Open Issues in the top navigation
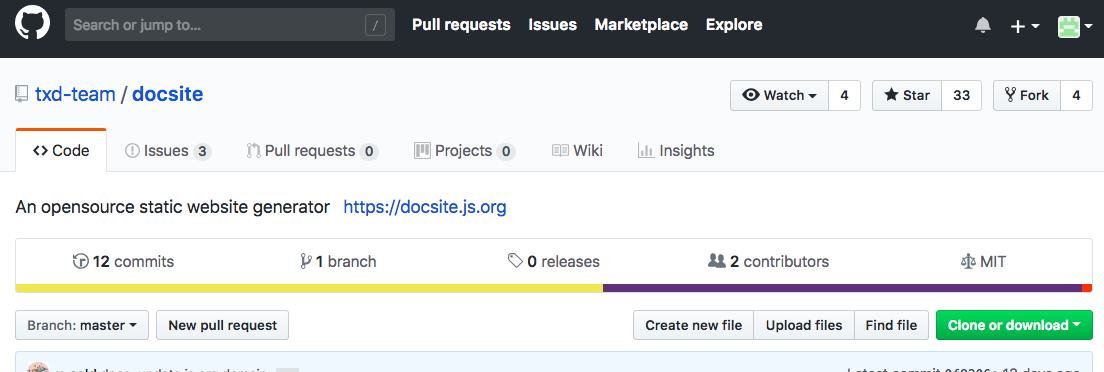 553,25
